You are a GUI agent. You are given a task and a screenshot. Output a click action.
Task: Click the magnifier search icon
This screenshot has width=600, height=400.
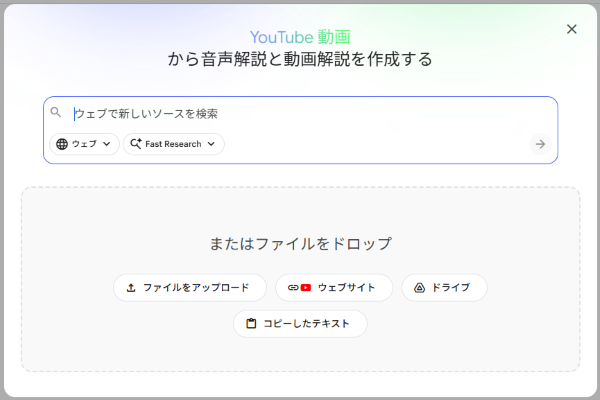(x=56, y=113)
